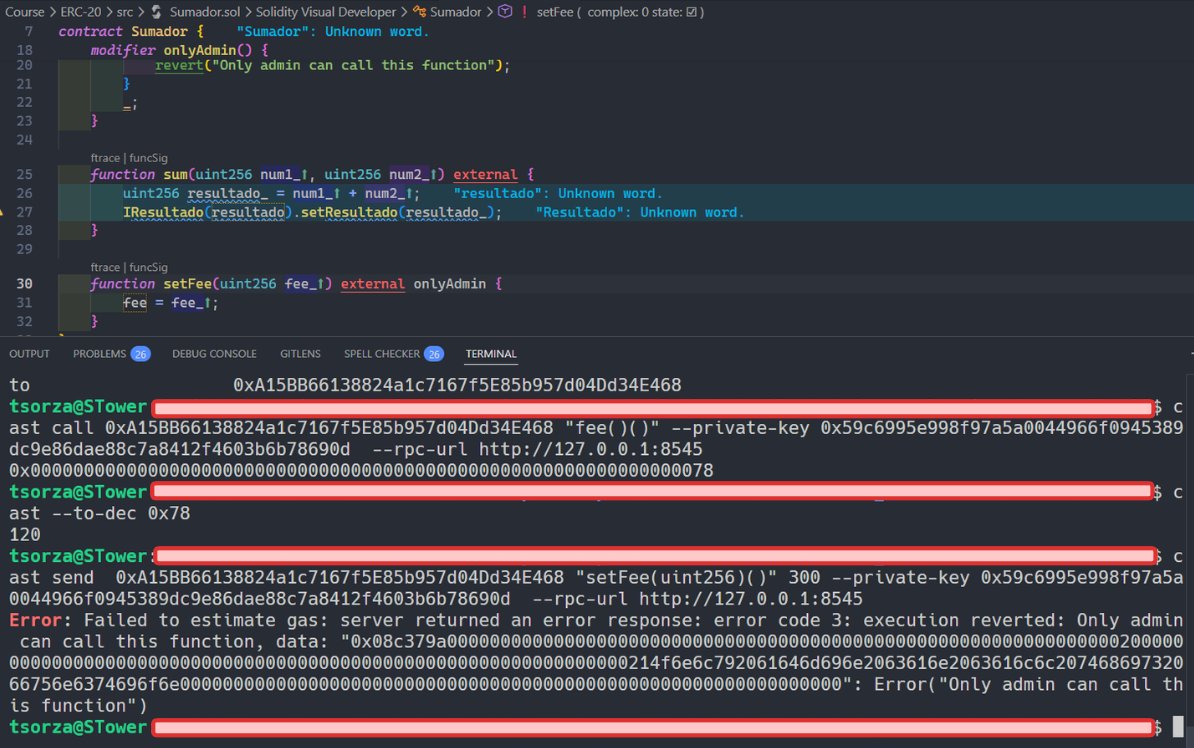Click line number 27 in the gutter
1194x748 pixels.
24,212
